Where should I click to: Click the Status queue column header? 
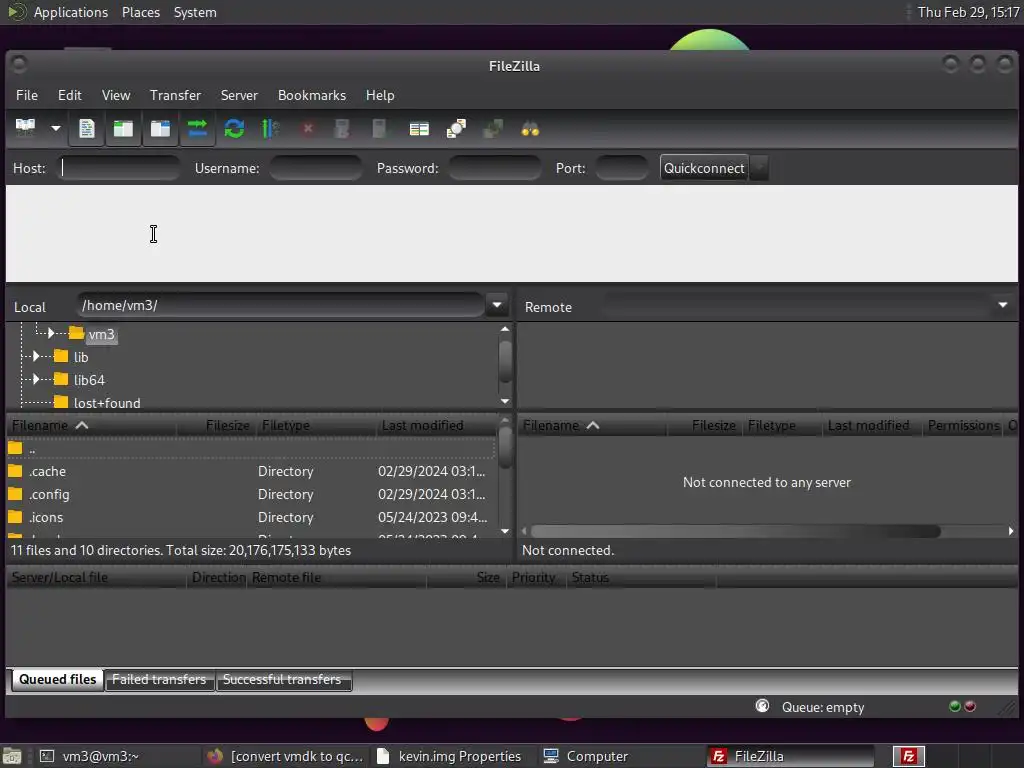(641, 577)
